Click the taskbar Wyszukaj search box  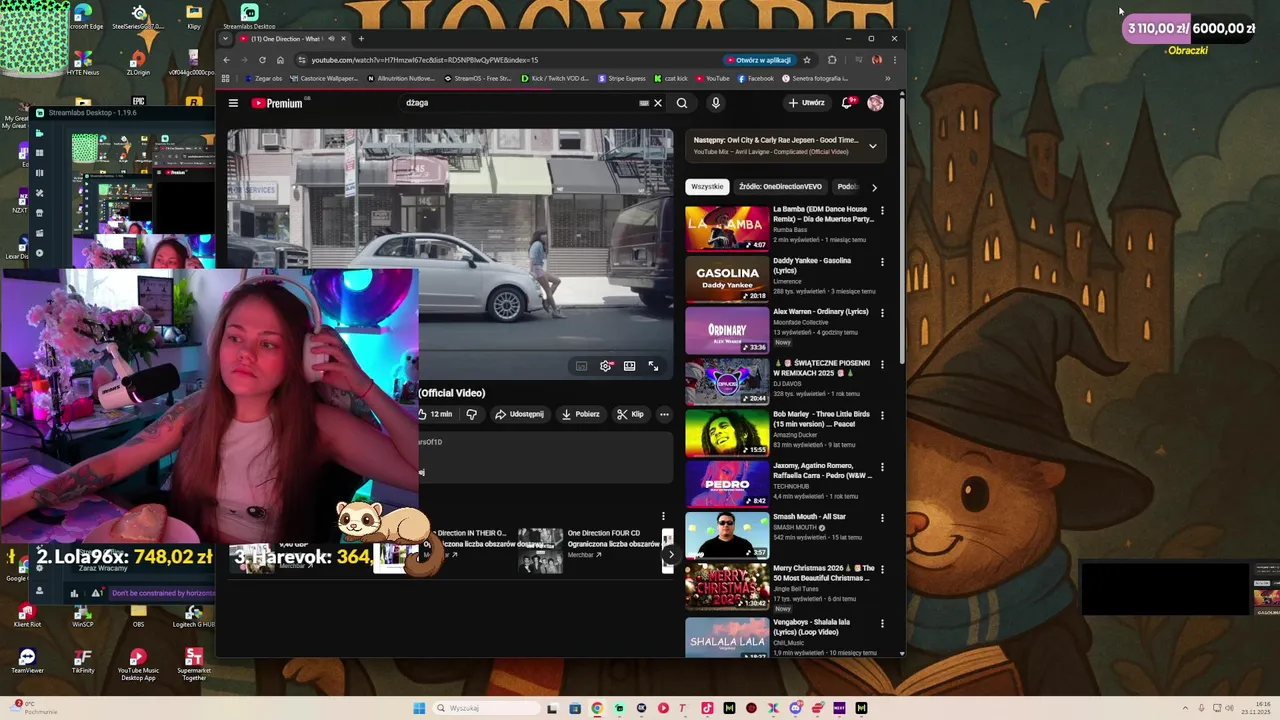(486, 708)
